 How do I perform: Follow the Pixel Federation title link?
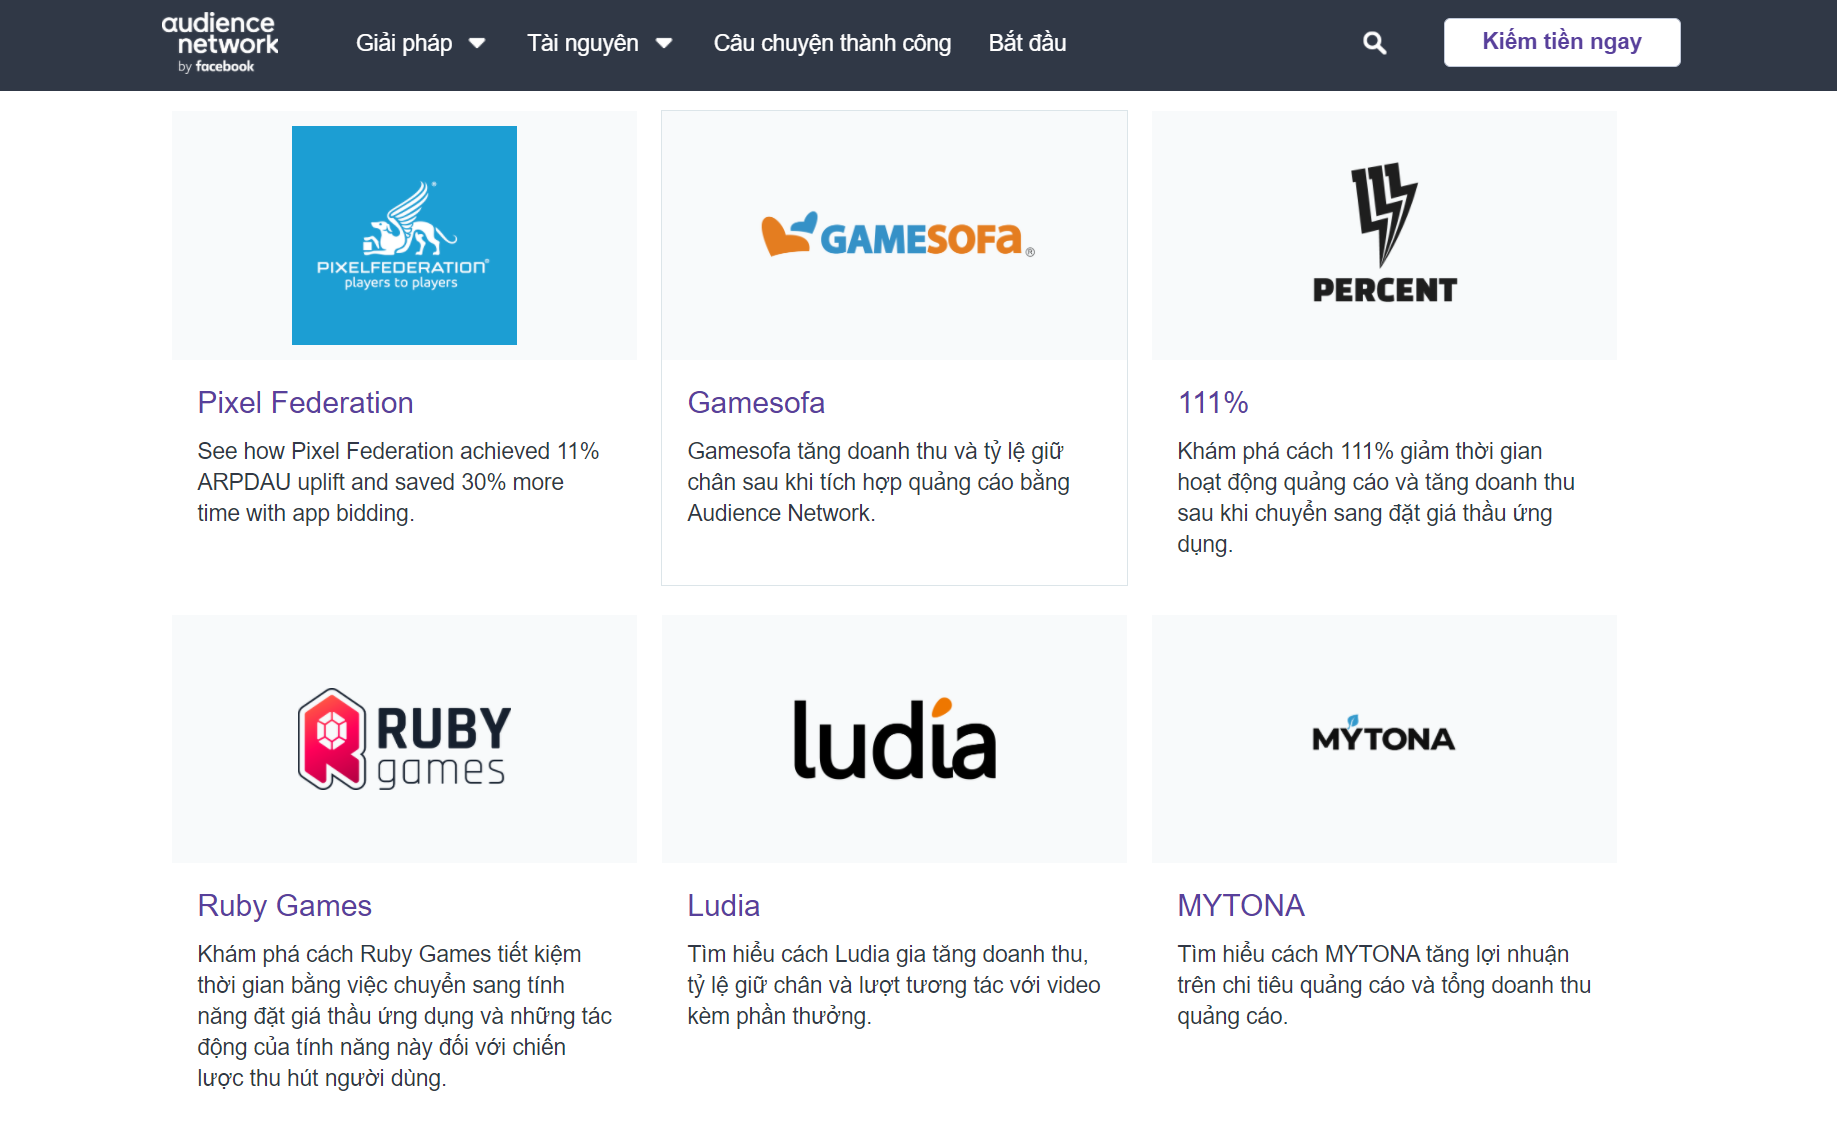(x=305, y=403)
